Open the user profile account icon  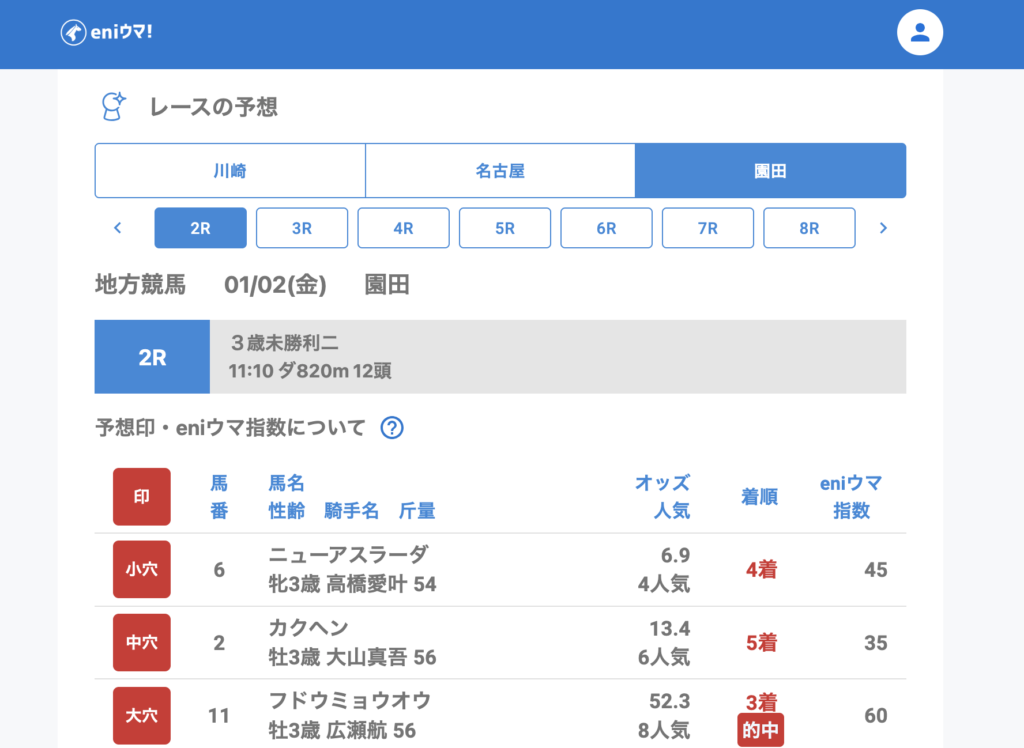click(x=920, y=32)
